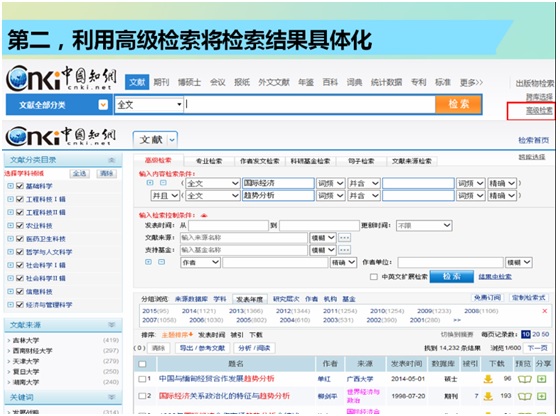Enable the 中英文扩展检索 checkbox
The image size is (560, 416).
374,277
